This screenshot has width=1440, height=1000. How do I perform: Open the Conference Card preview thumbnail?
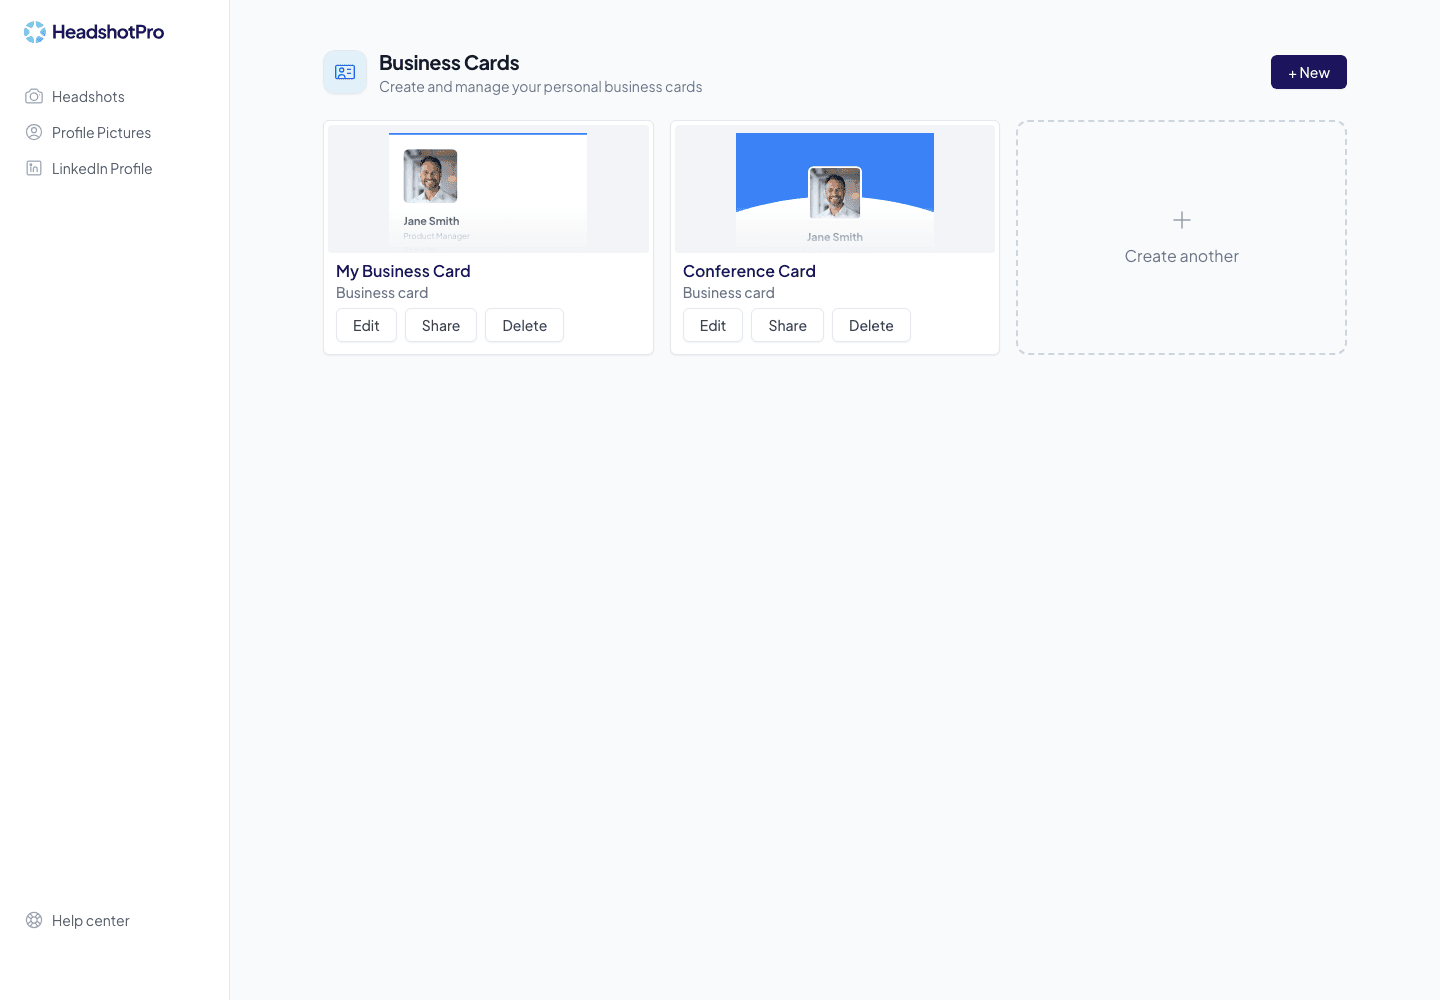click(835, 189)
